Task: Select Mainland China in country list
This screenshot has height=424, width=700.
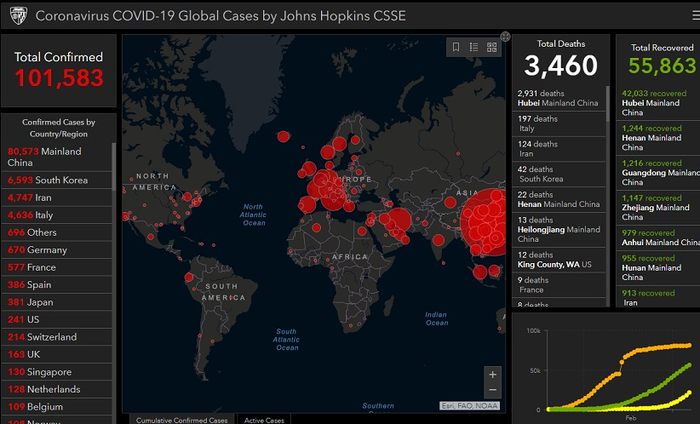Action: coord(56,157)
